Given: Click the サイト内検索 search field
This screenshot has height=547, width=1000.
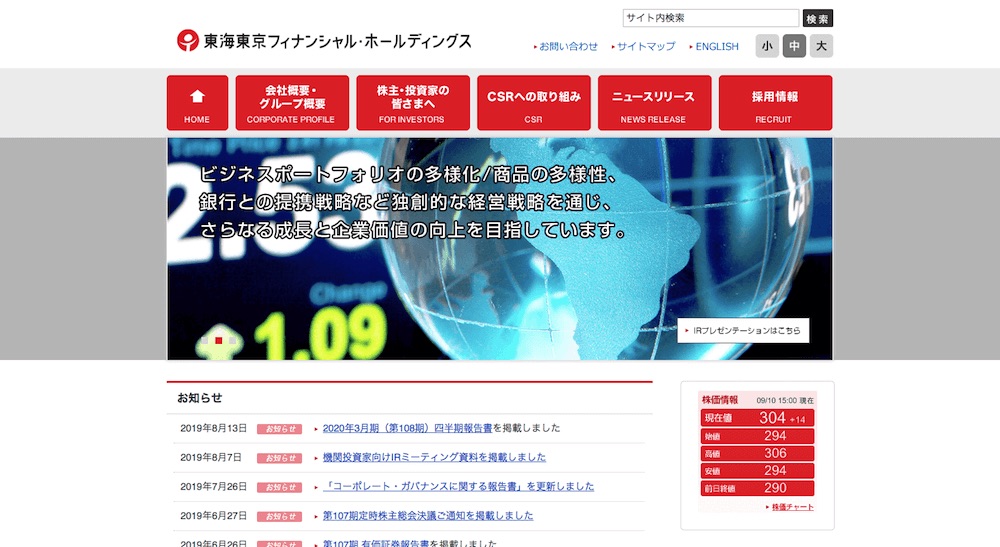Looking at the screenshot, I should (710, 18).
